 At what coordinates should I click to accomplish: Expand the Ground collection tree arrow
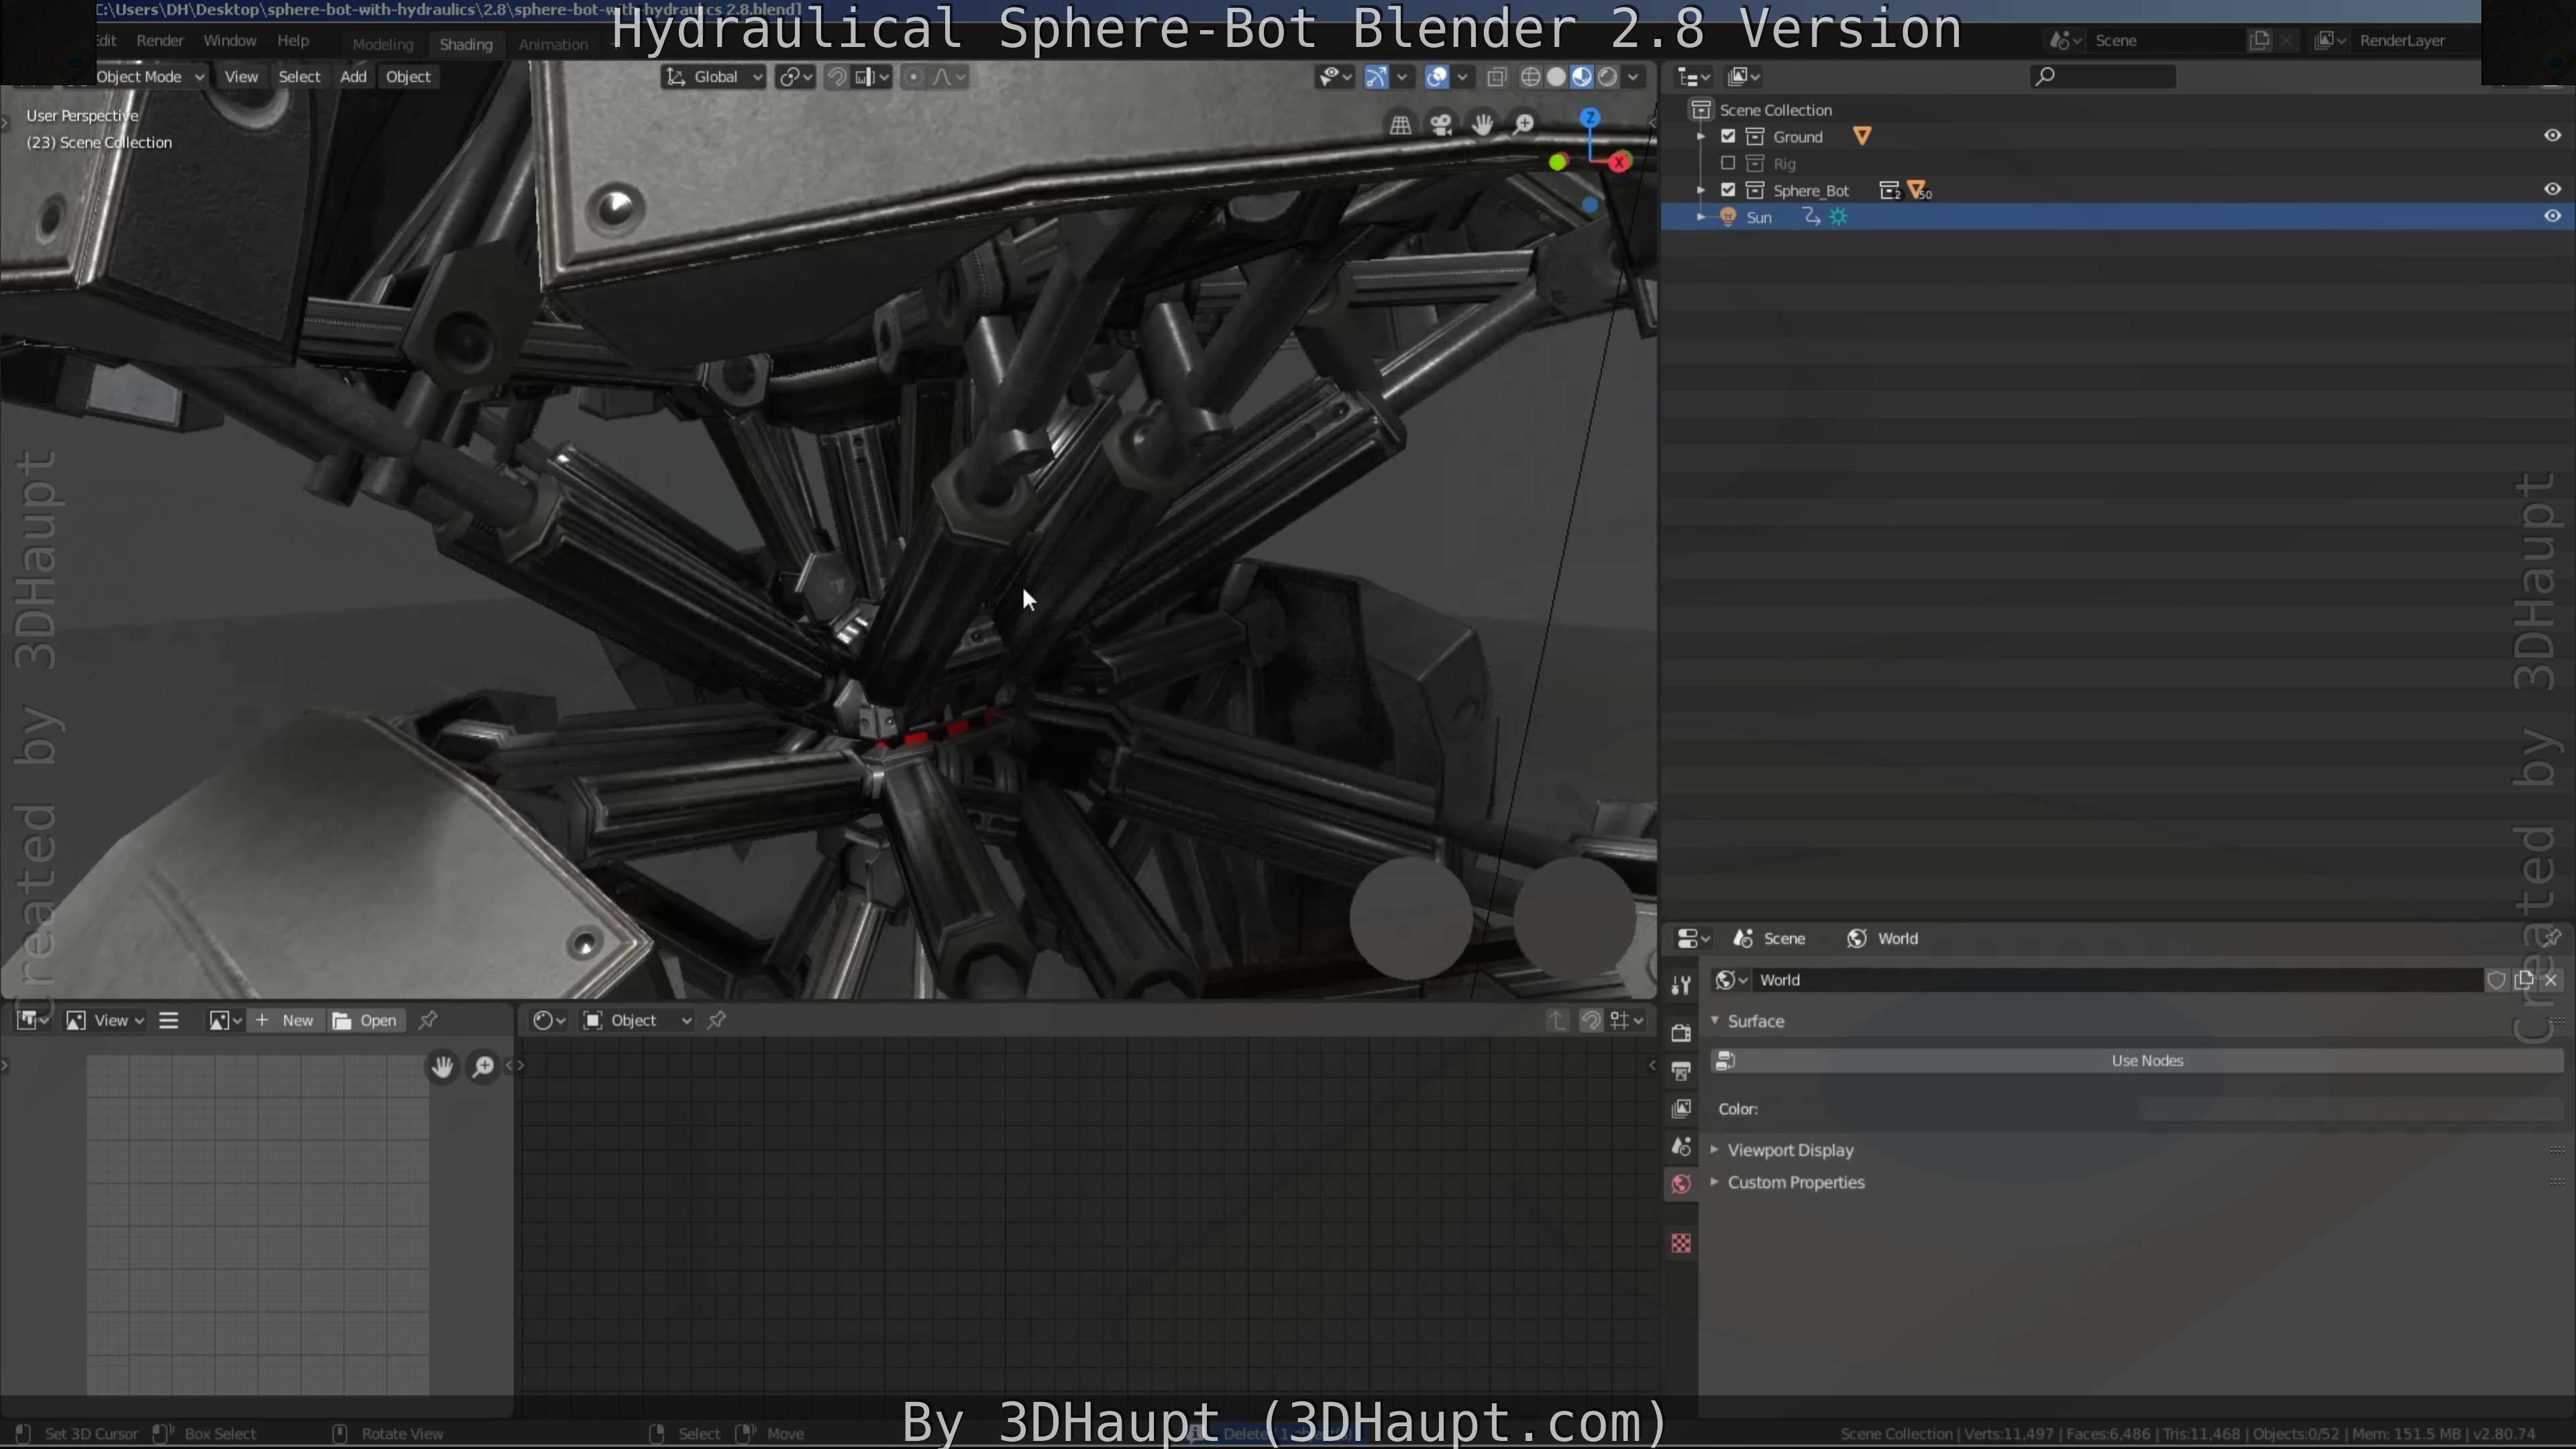[x=1701, y=136]
